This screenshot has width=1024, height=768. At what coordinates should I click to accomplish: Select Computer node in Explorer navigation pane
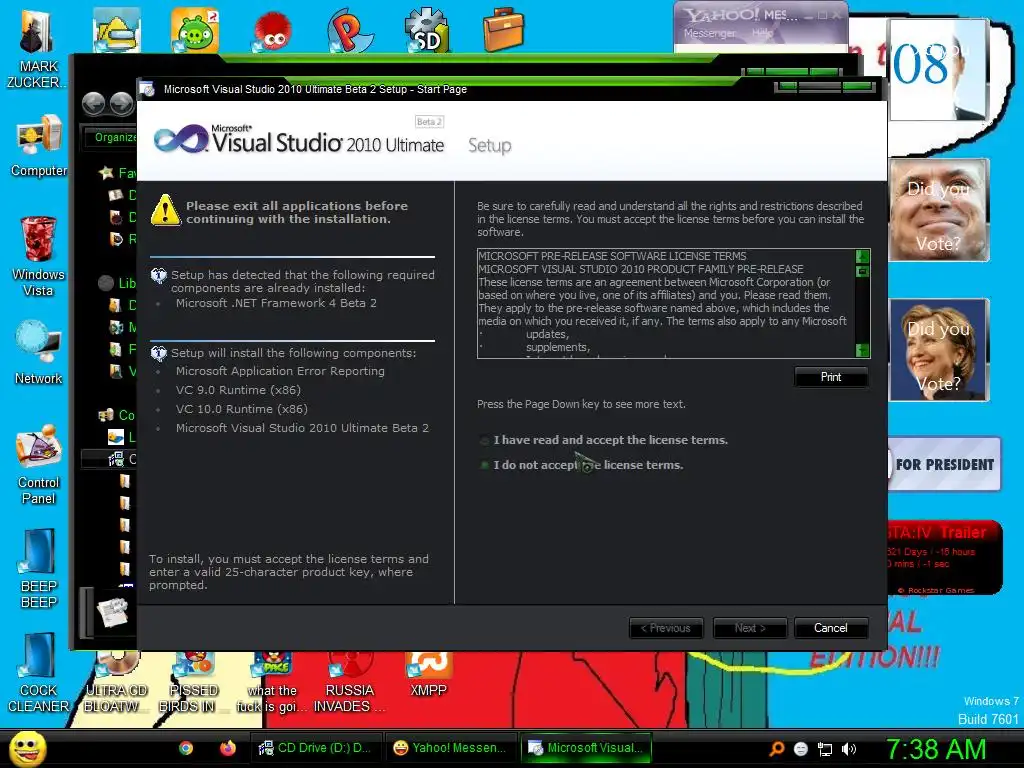116,415
